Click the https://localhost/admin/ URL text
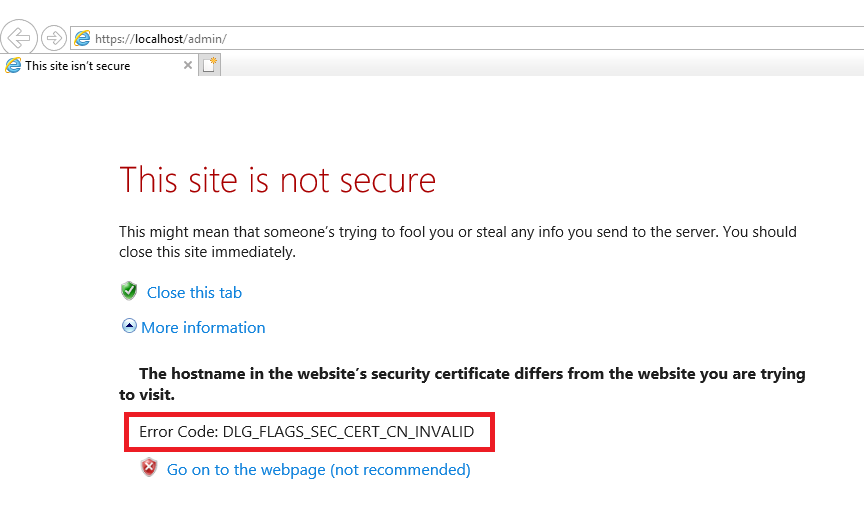Screen dimensions: 864x531 coord(160,39)
